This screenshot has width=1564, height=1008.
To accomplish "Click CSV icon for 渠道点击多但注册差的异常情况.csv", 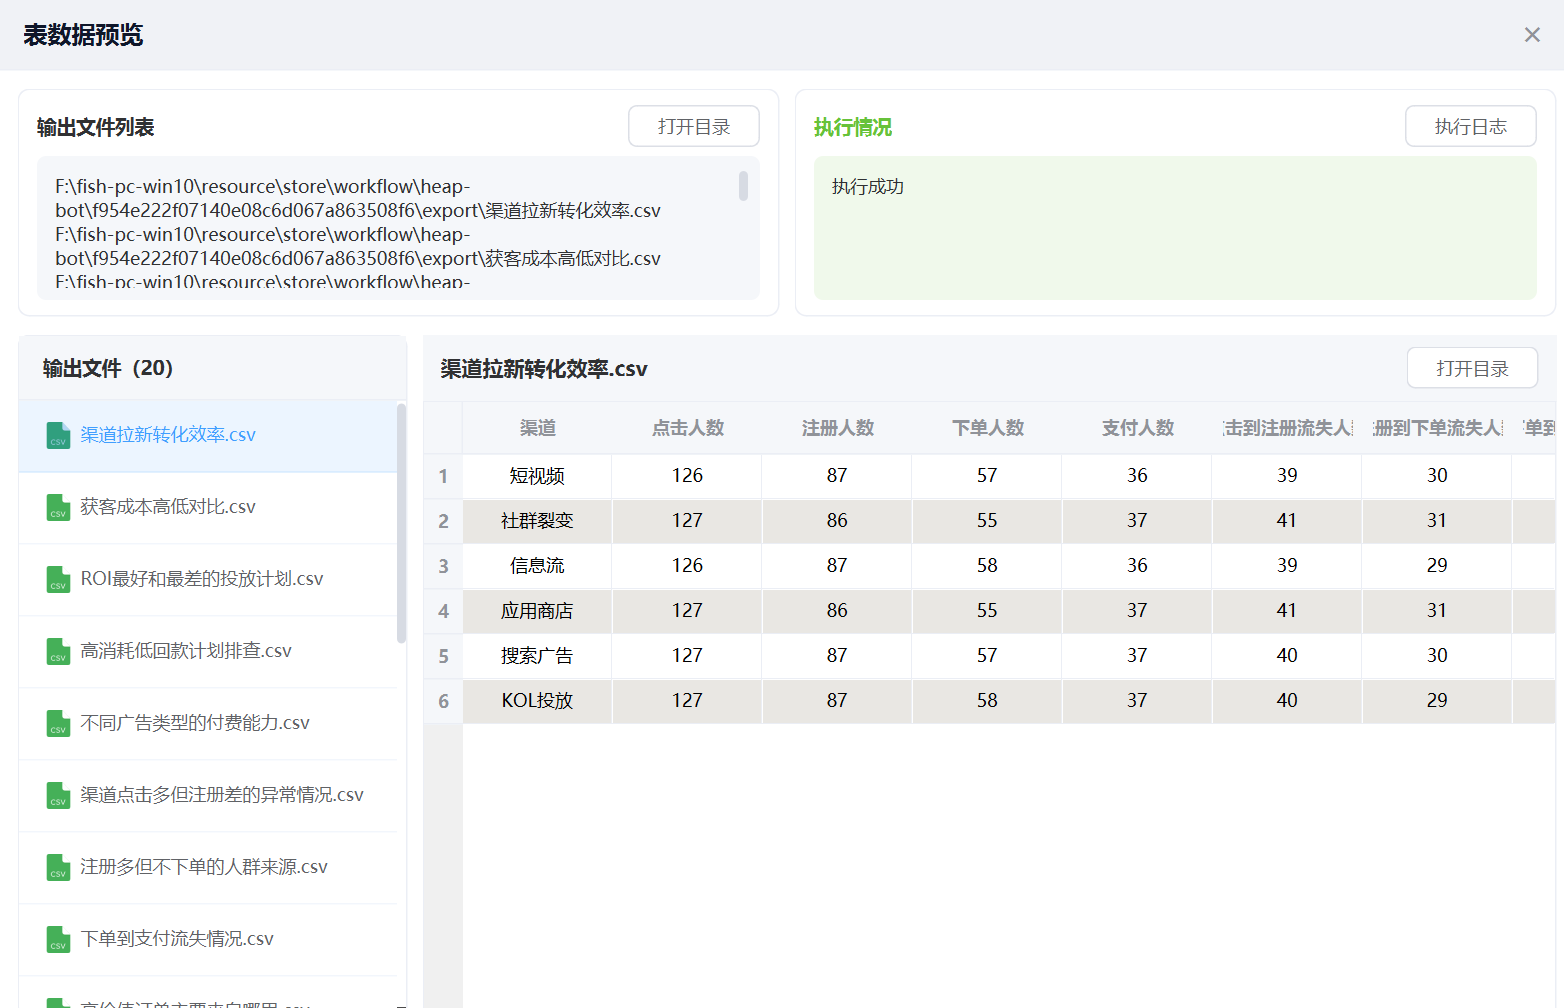I will coord(58,796).
